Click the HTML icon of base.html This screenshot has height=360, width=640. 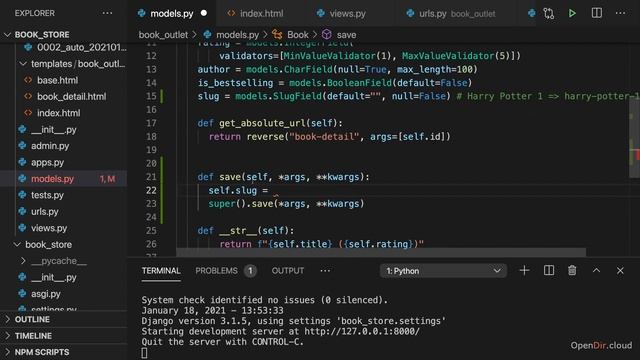click(x=28, y=80)
